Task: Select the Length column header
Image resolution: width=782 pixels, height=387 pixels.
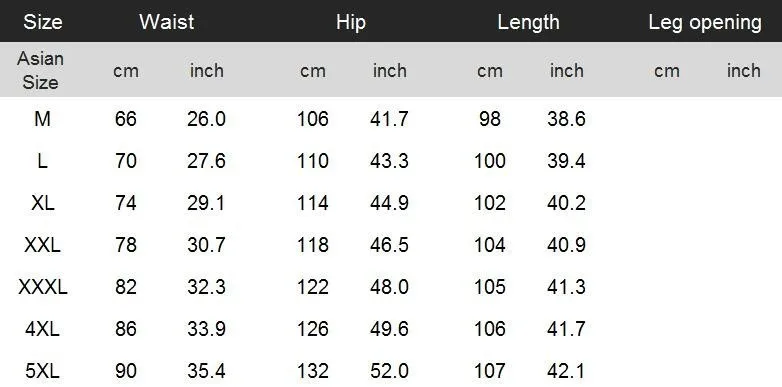Action: point(528,22)
